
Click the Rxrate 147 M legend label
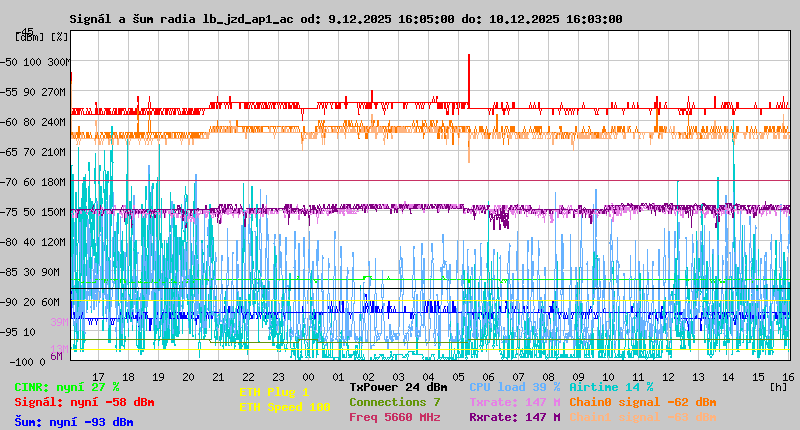(514, 417)
